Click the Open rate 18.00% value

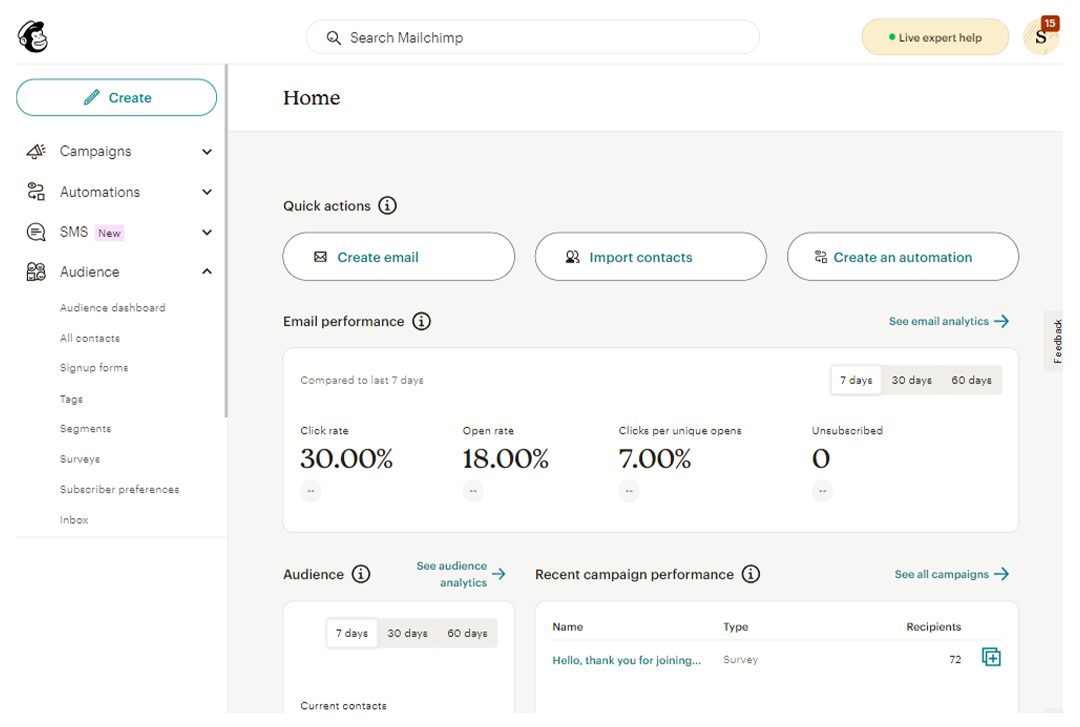(x=506, y=459)
